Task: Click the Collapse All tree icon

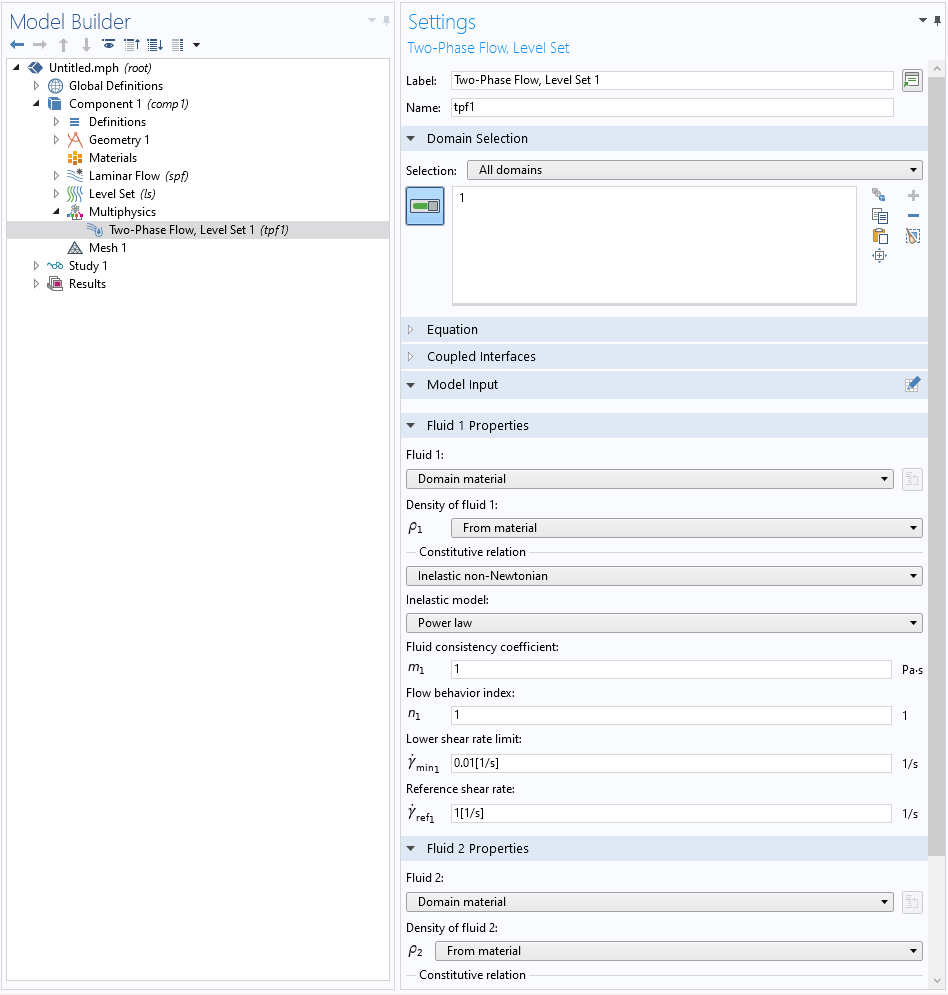Action: (132, 45)
